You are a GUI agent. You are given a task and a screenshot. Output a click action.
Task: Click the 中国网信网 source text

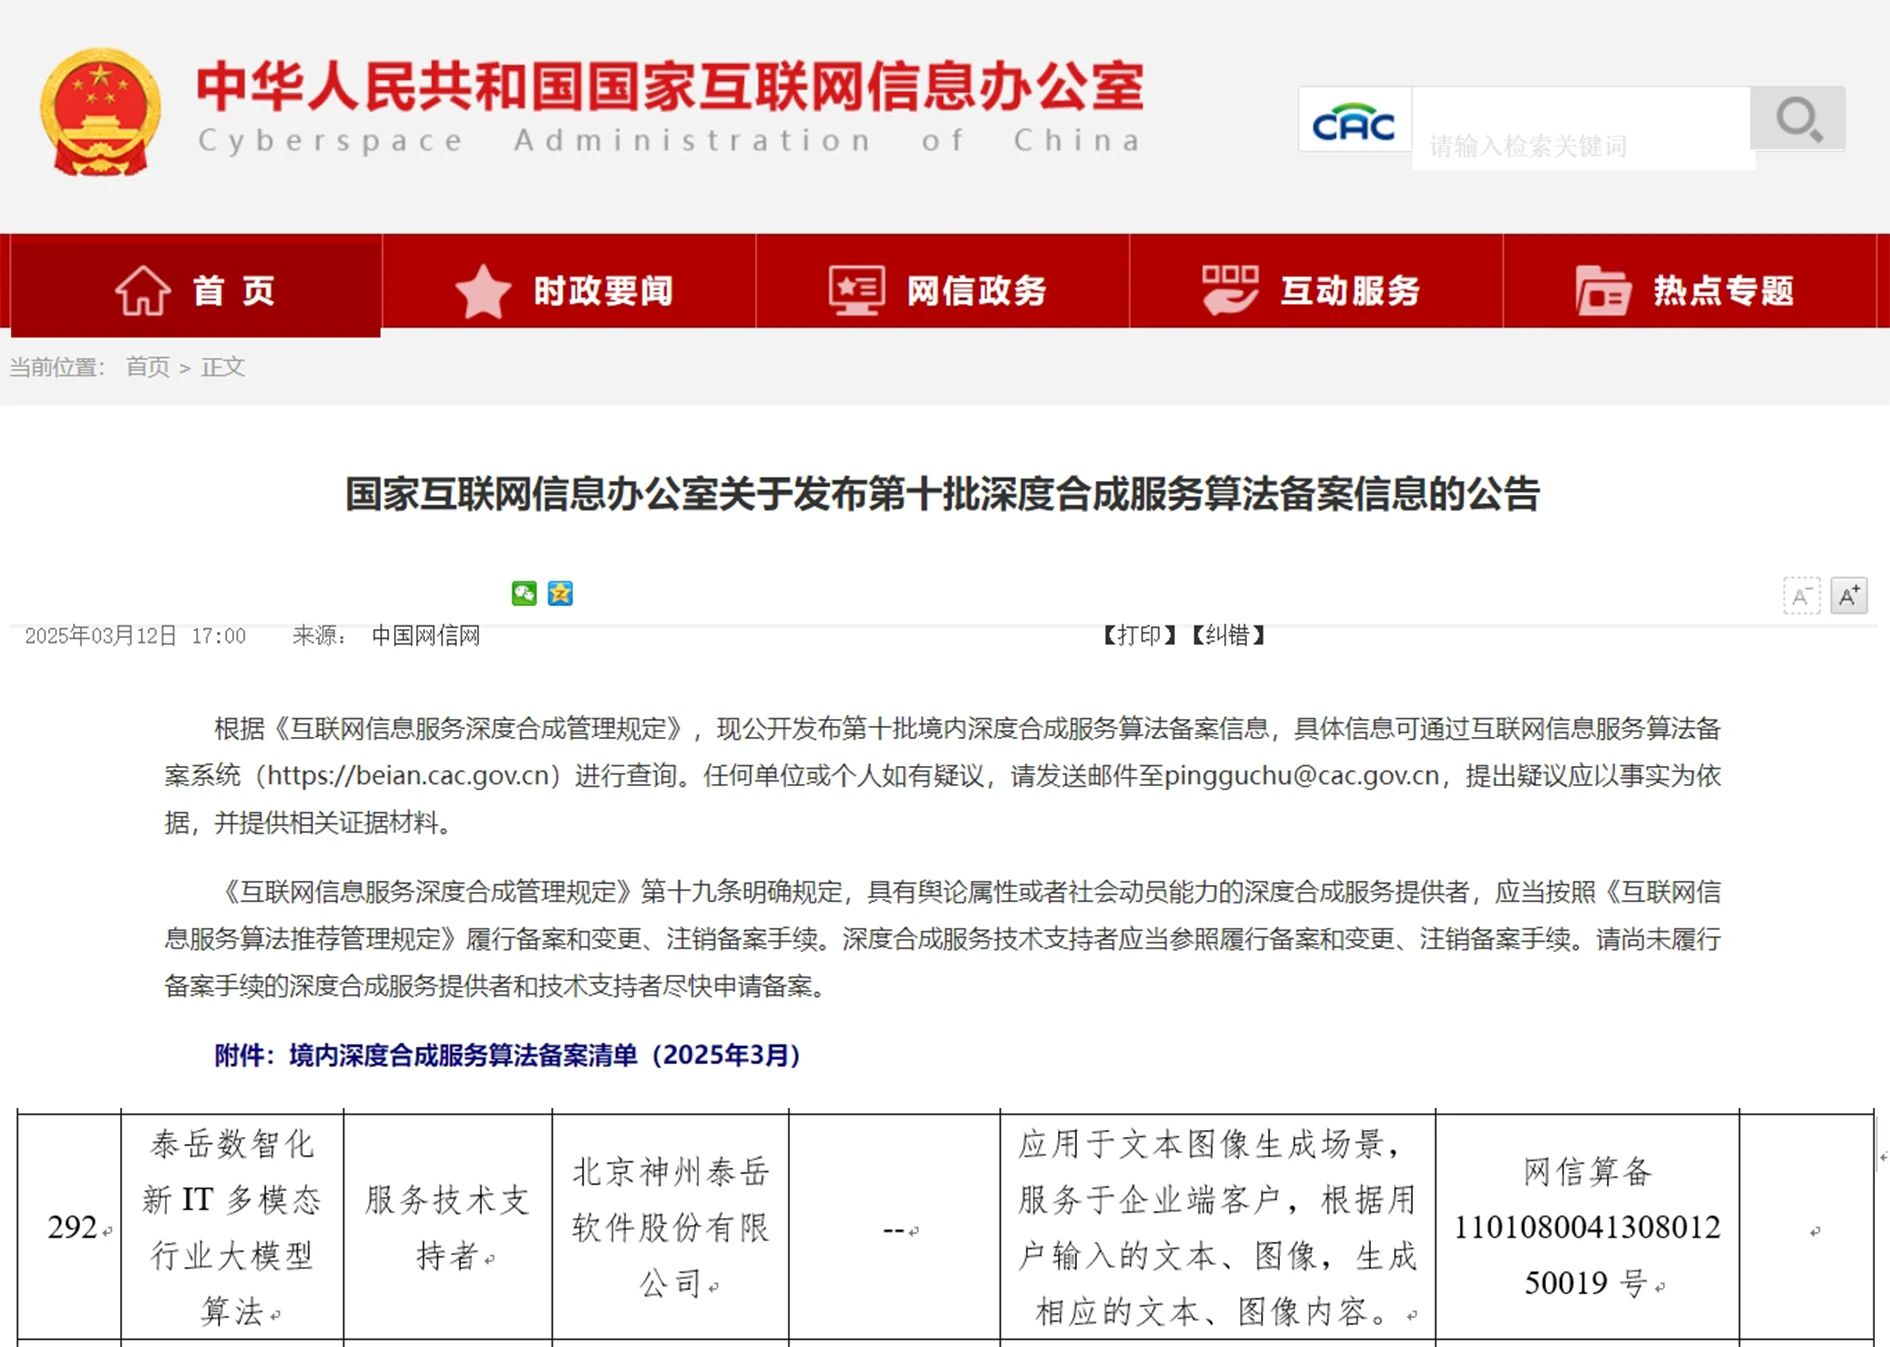pyautogui.click(x=425, y=636)
